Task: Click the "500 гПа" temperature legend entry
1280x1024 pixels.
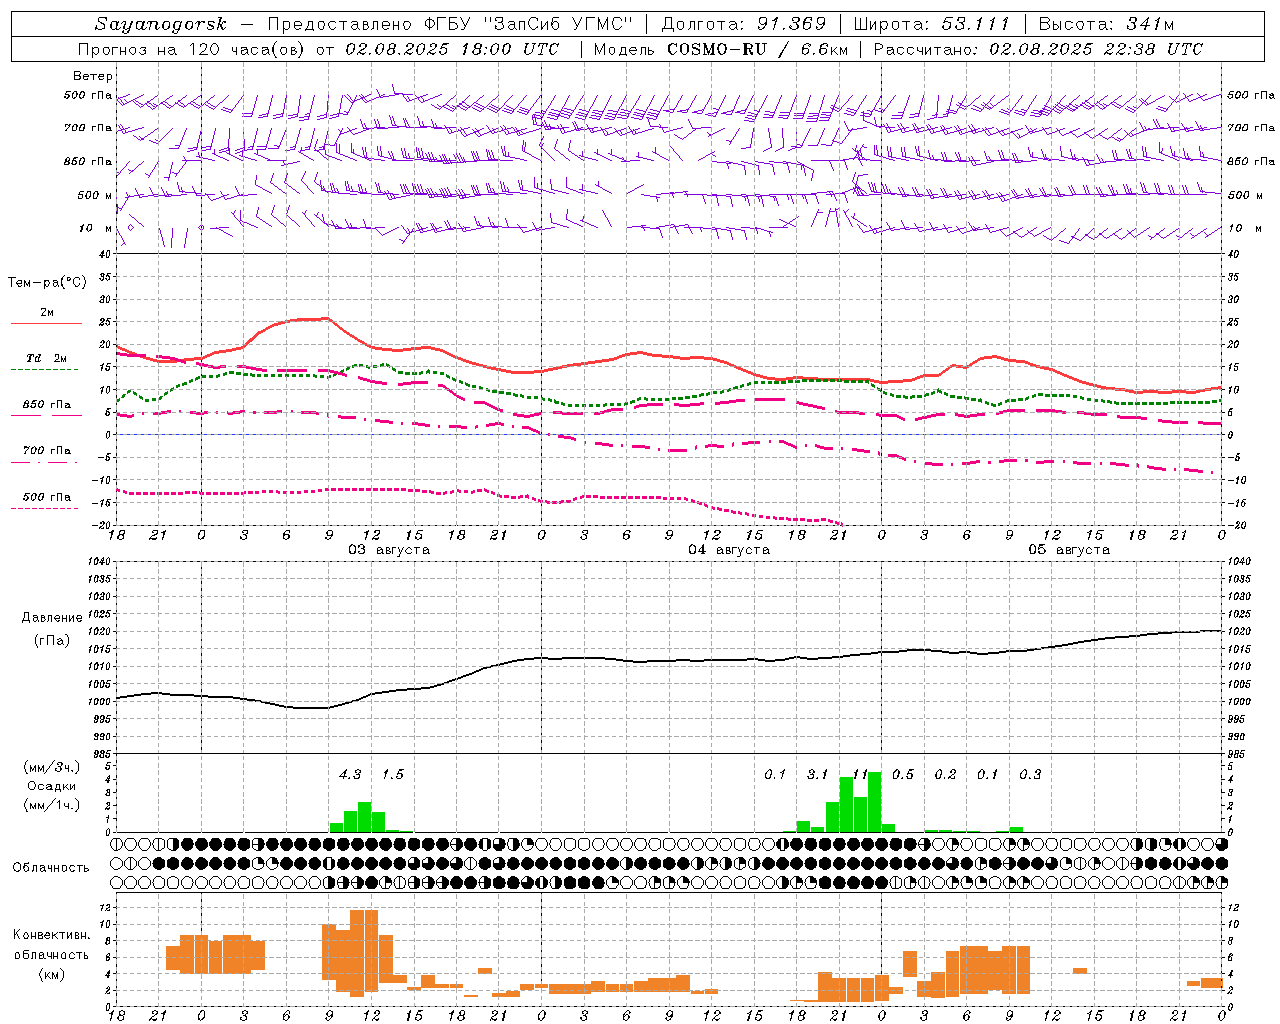Action: (46, 497)
